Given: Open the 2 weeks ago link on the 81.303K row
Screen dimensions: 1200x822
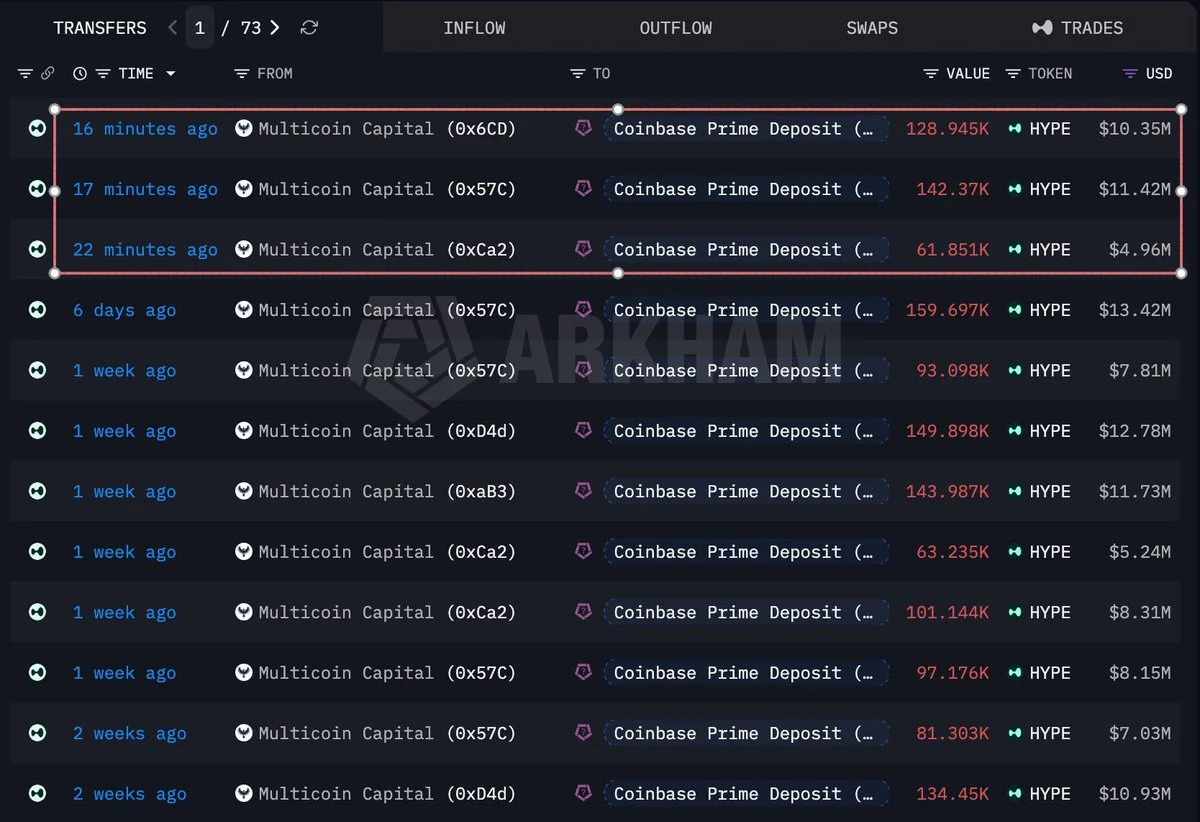Looking at the screenshot, I should [x=129, y=734].
